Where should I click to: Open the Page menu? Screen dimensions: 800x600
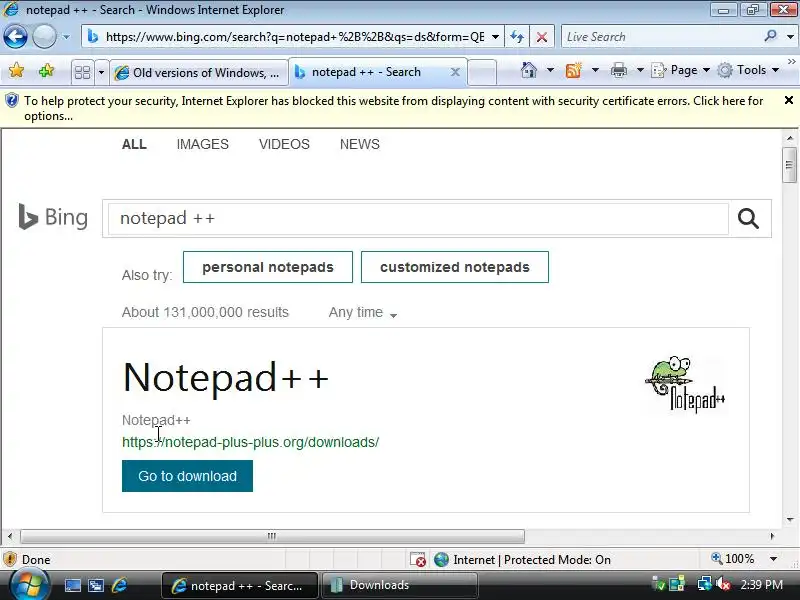[681, 70]
